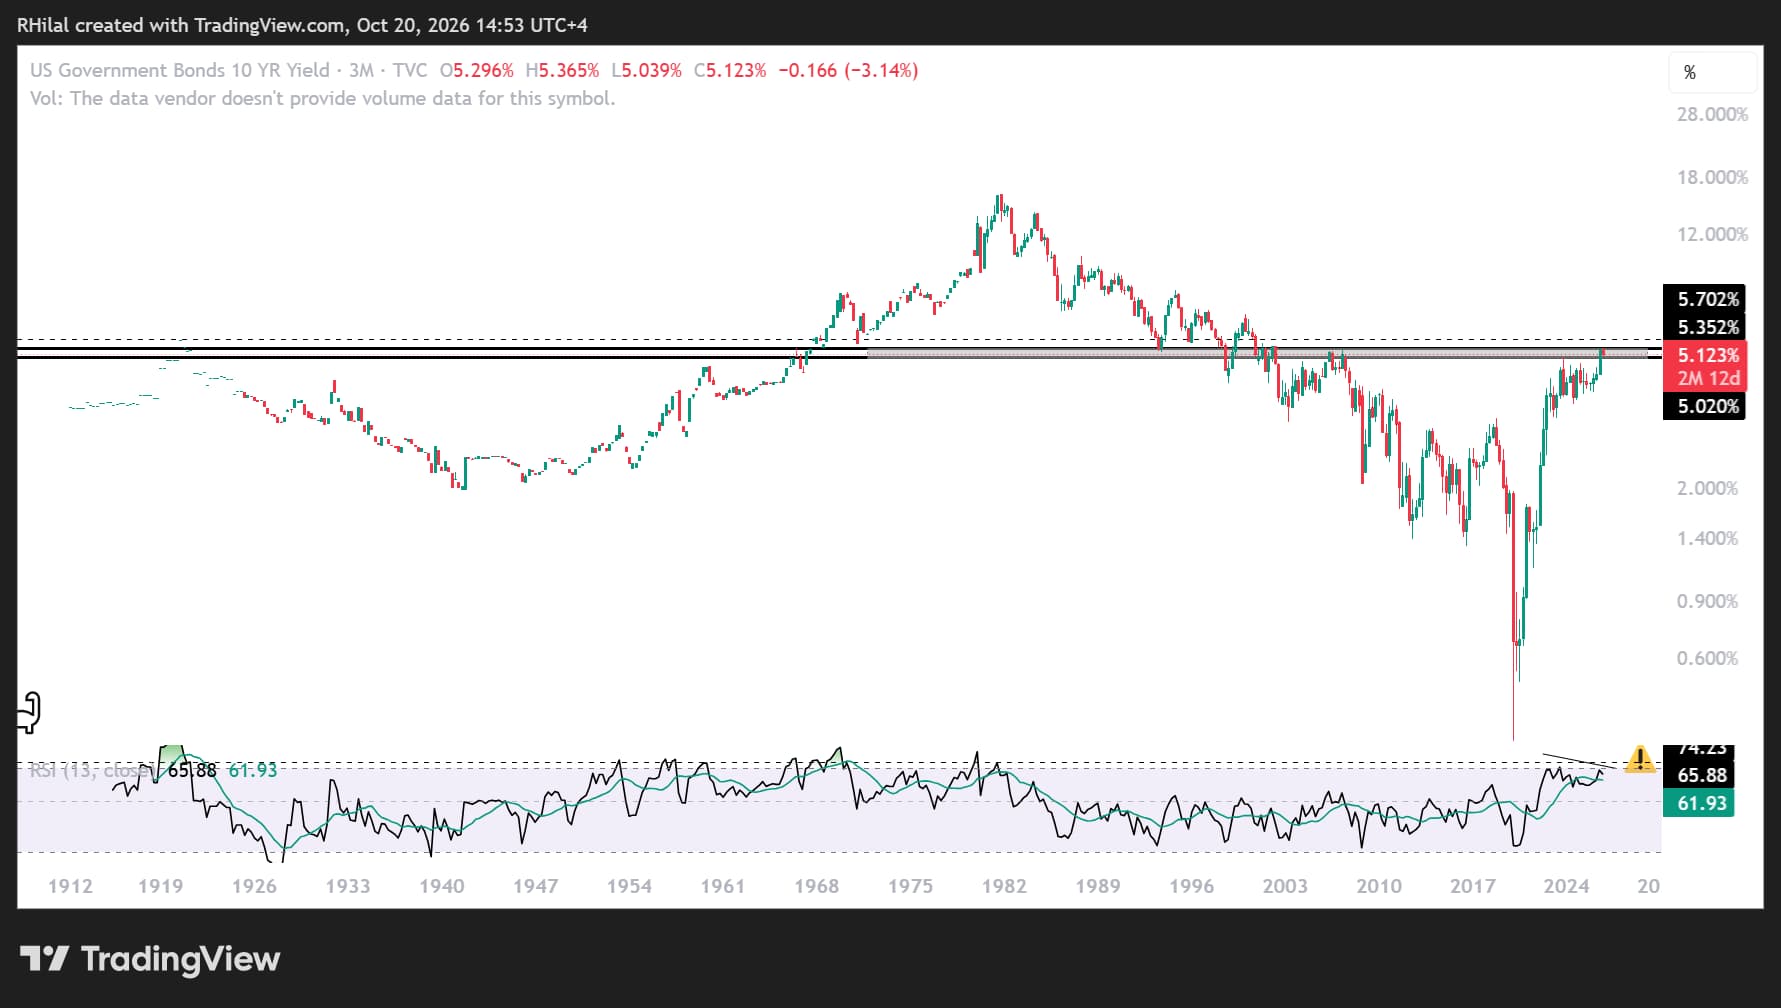The image size is (1781, 1008).
Task: Click the black 5.702% price label
Action: coord(1704,299)
